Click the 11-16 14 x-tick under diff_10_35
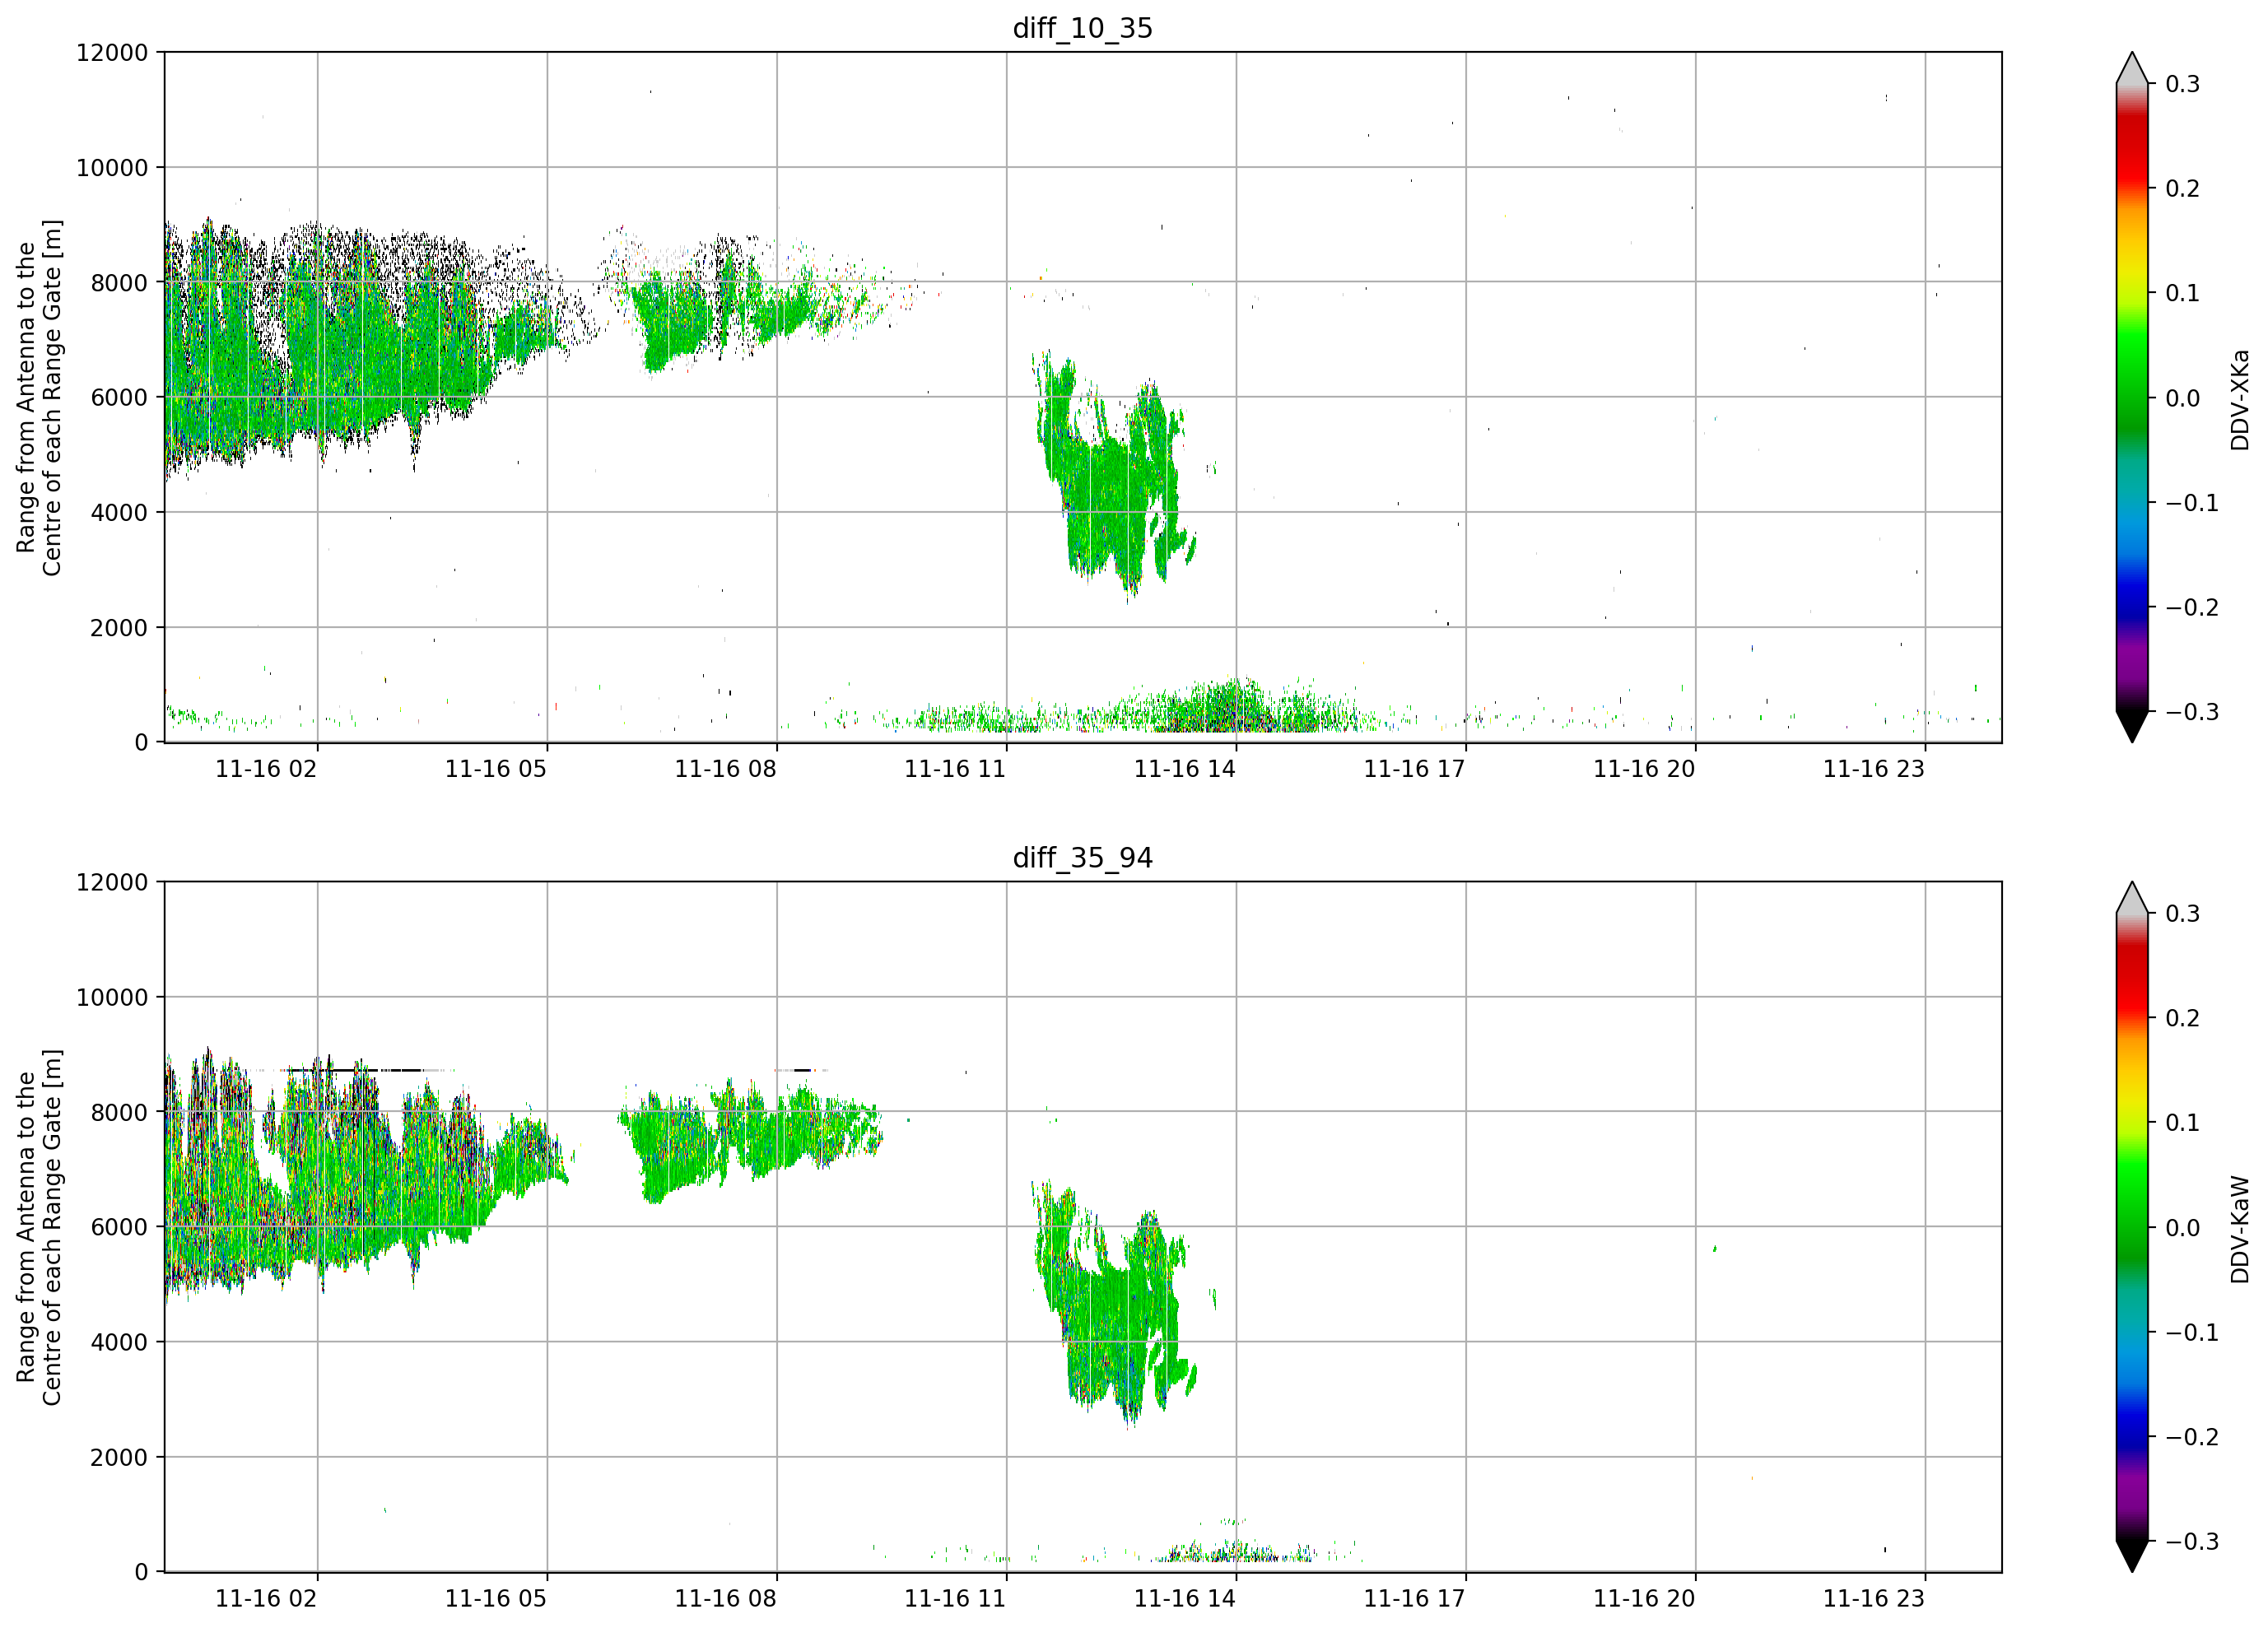2268x1628 pixels. 1185,769
